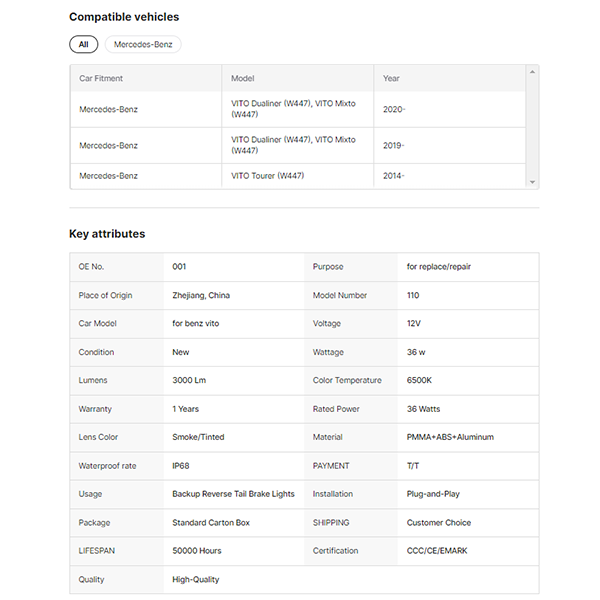Click the Key attributes heading

point(107,234)
